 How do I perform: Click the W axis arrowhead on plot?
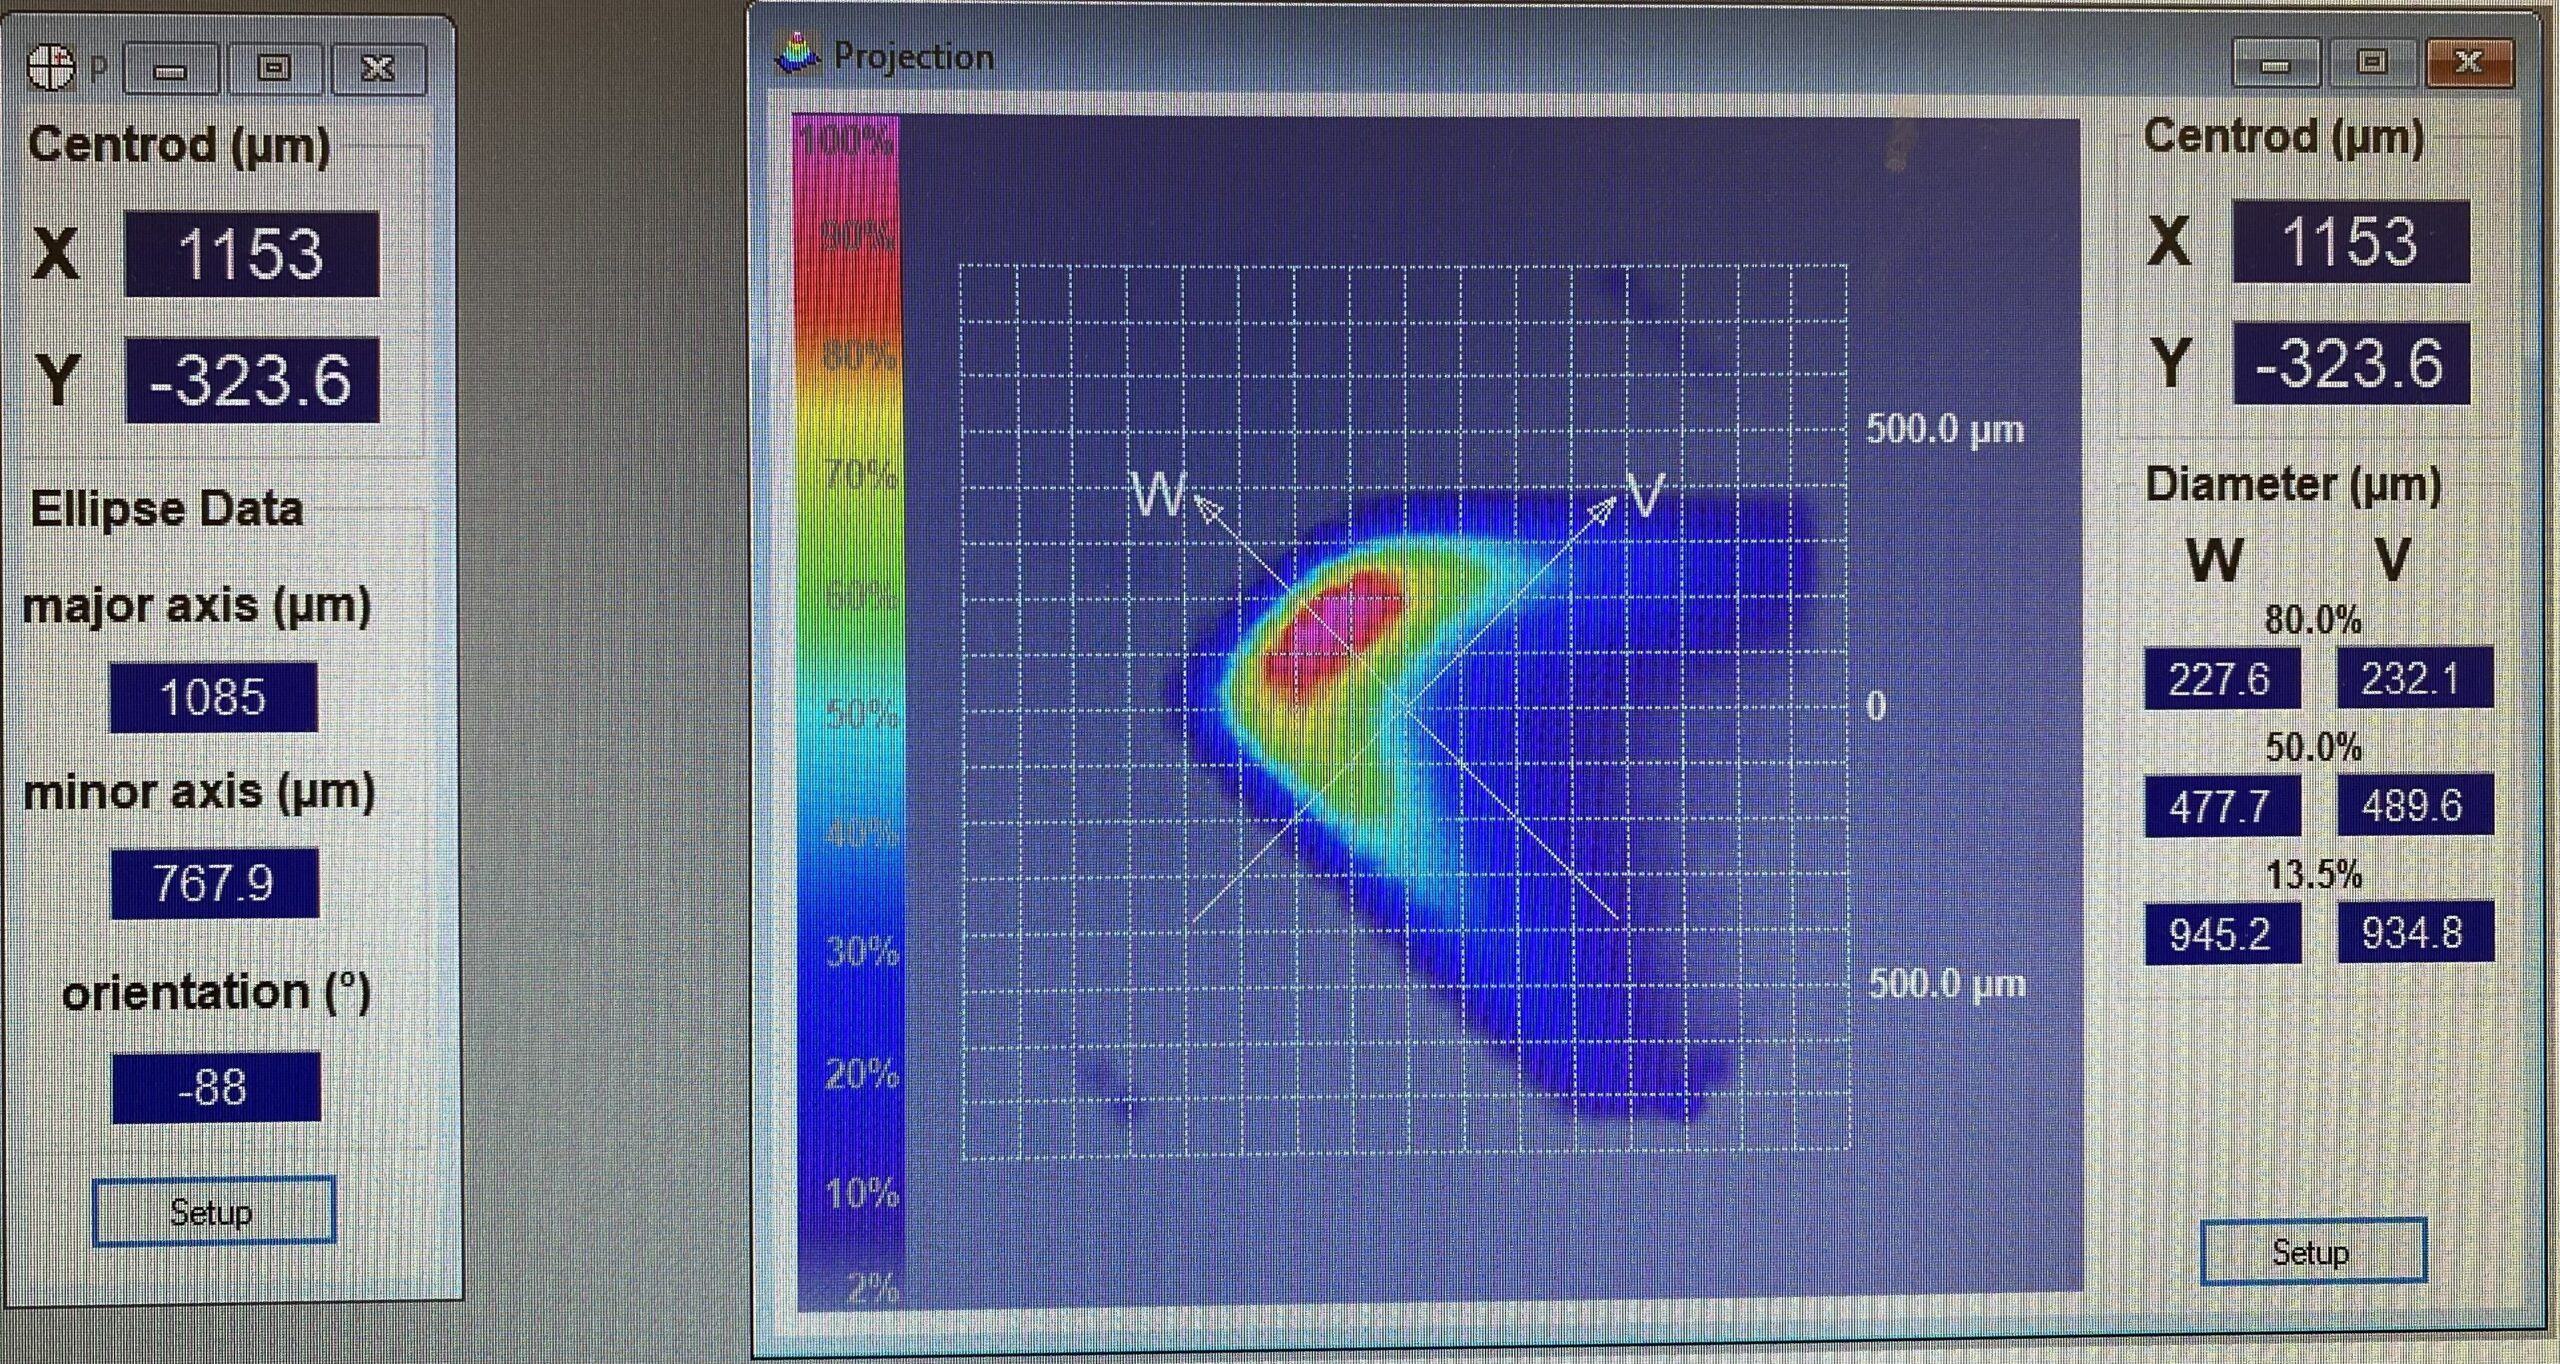pyautogui.click(x=1207, y=509)
